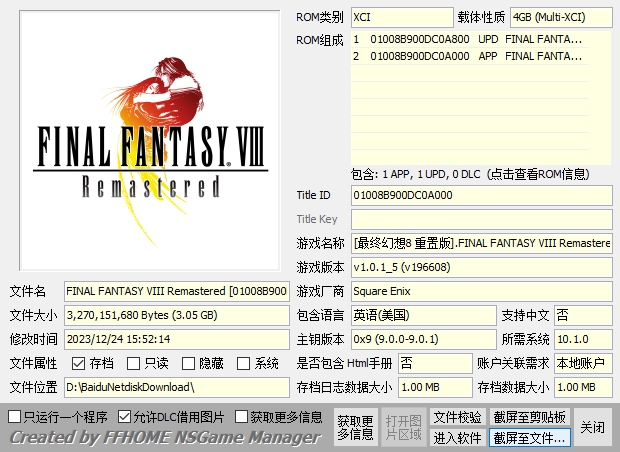
Task: Select APP row 01008B900DC0A000 in ROM list
Action: tap(470, 56)
